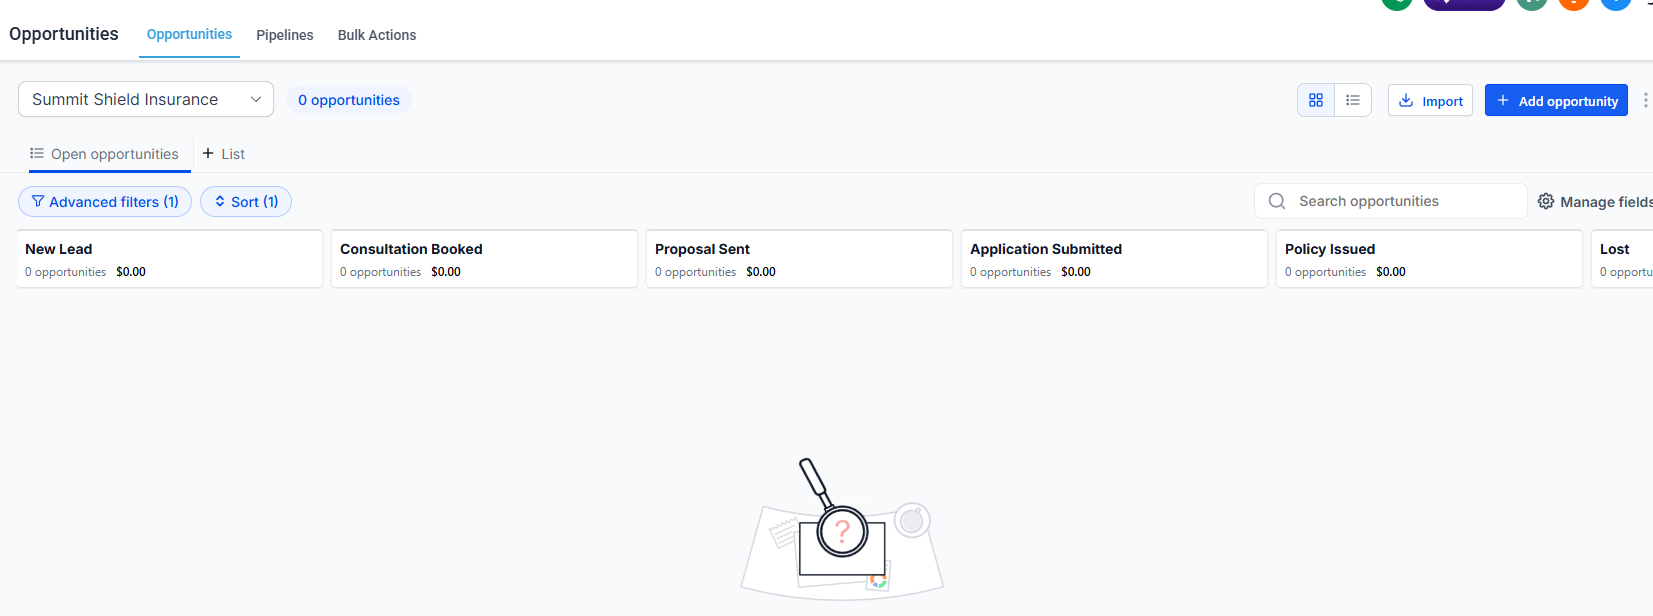Switch to board (grid) view

[1316, 100]
